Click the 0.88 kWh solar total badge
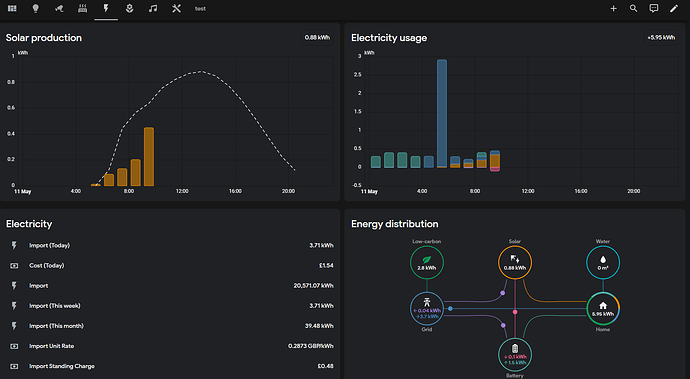The image size is (690, 379). click(317, 38)
